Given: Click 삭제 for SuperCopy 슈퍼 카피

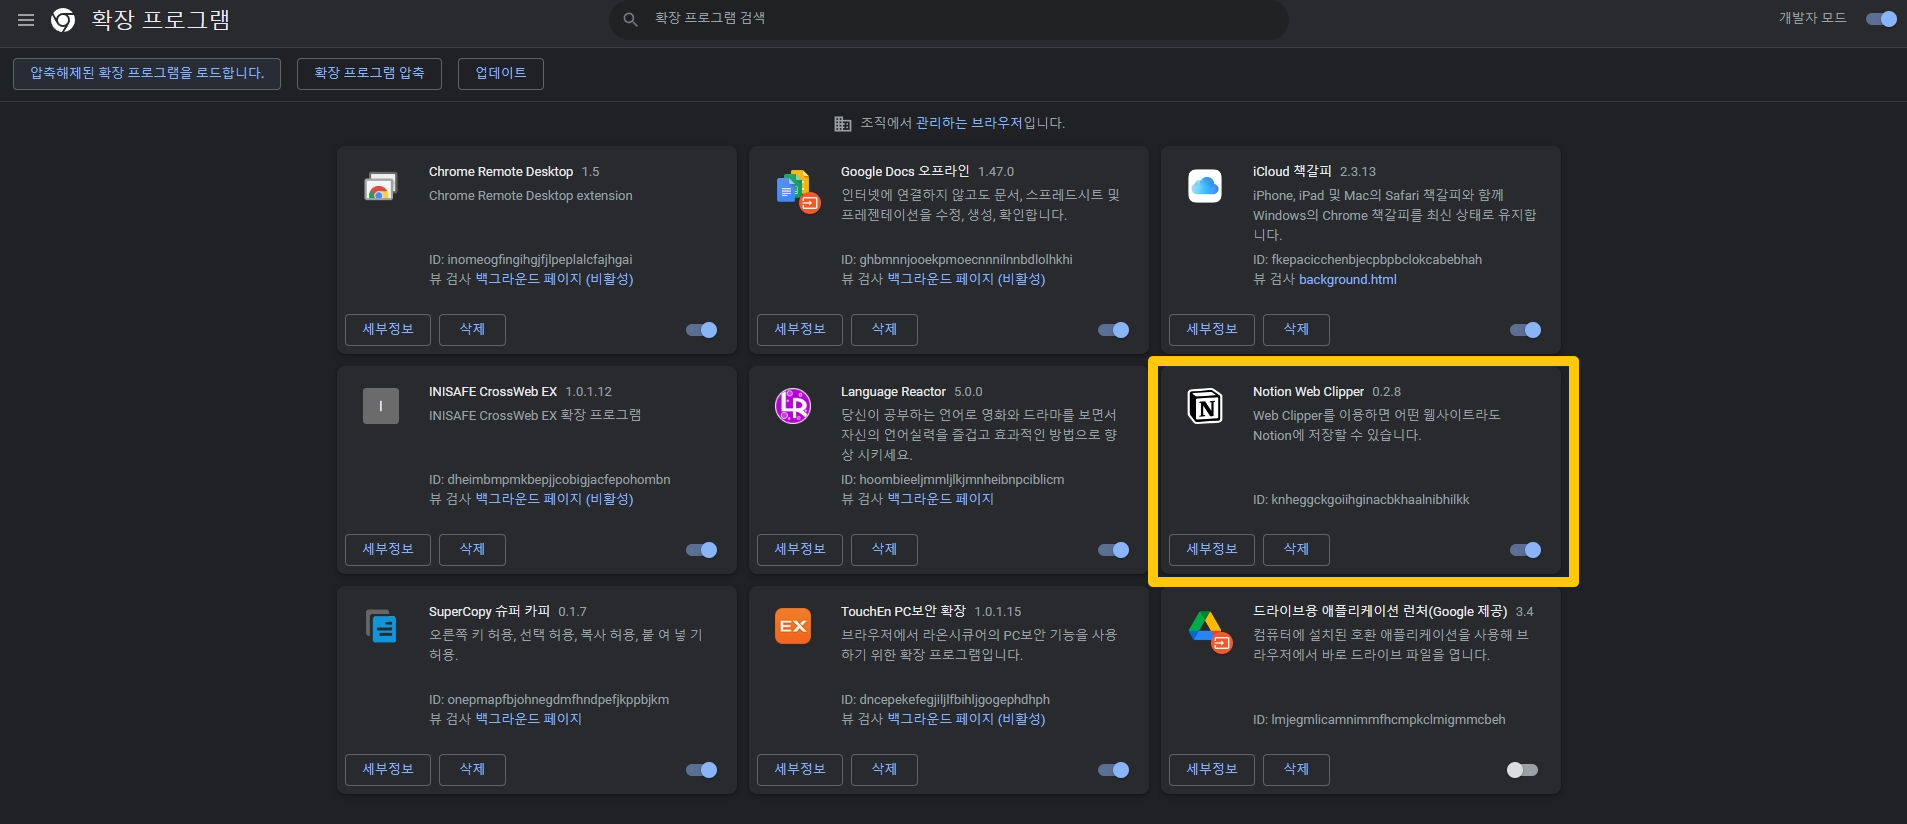Looking at the screenshot, I should coord(472,769).
